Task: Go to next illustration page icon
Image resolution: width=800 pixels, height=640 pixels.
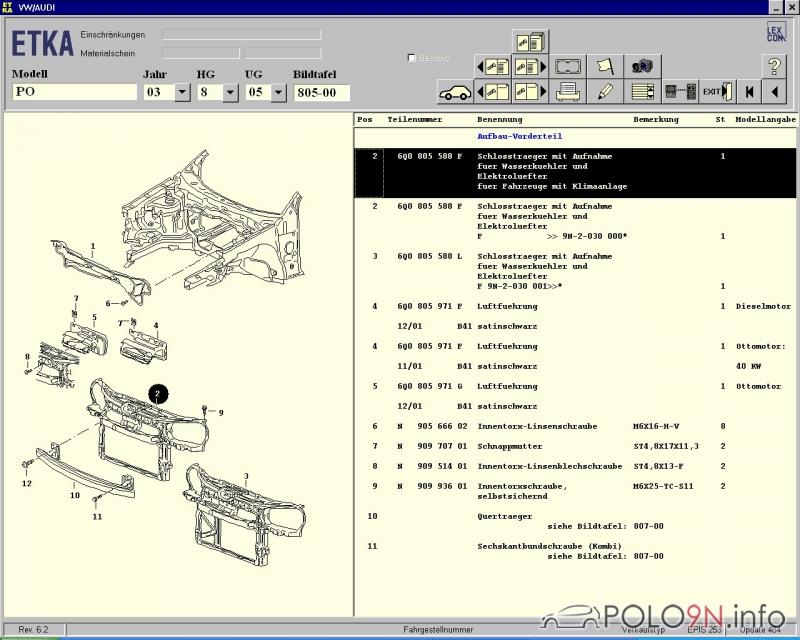Action: coord(530,92)
